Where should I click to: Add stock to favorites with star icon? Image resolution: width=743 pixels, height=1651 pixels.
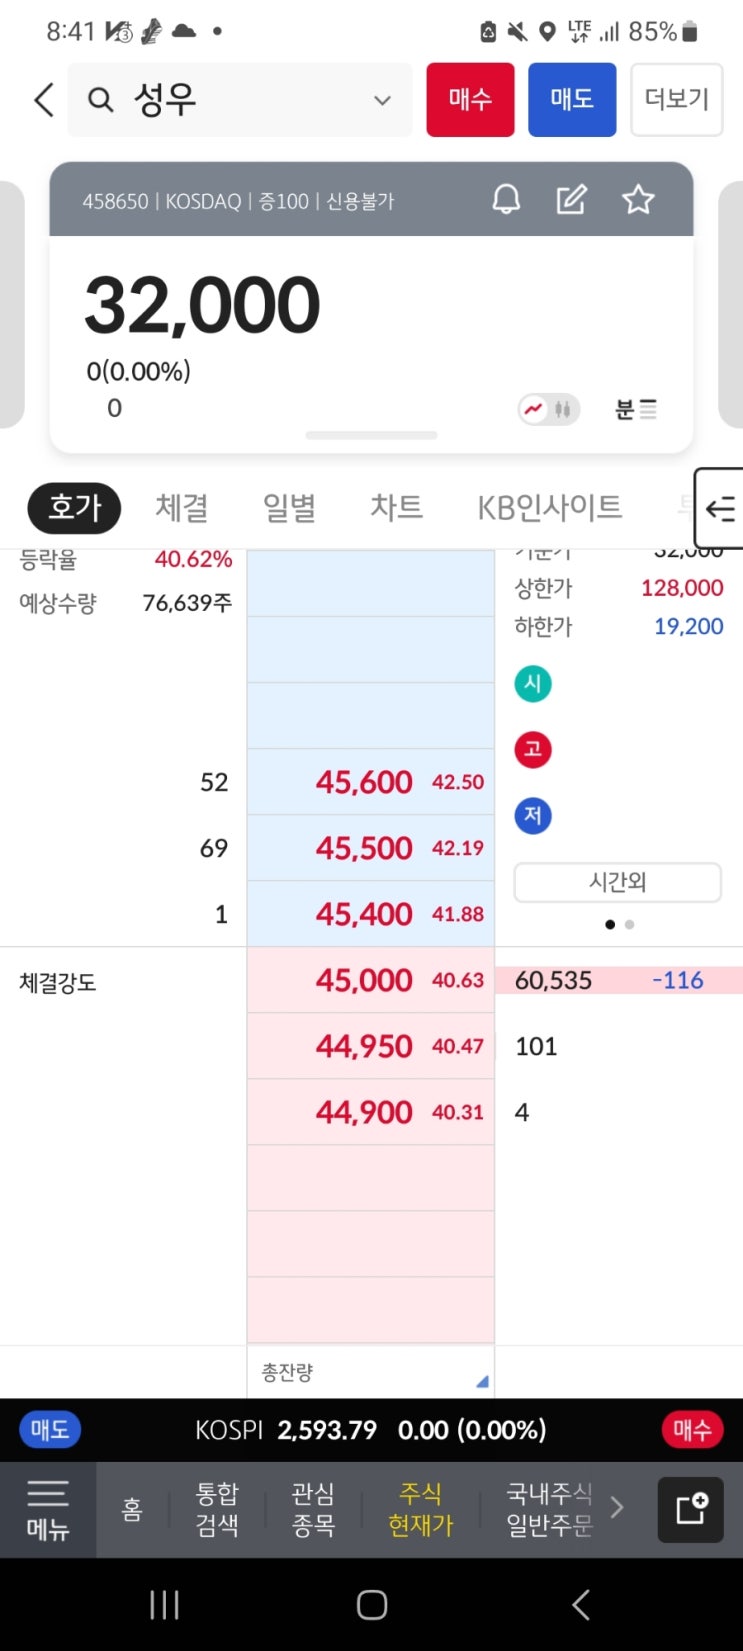click(x=638, y=200)
